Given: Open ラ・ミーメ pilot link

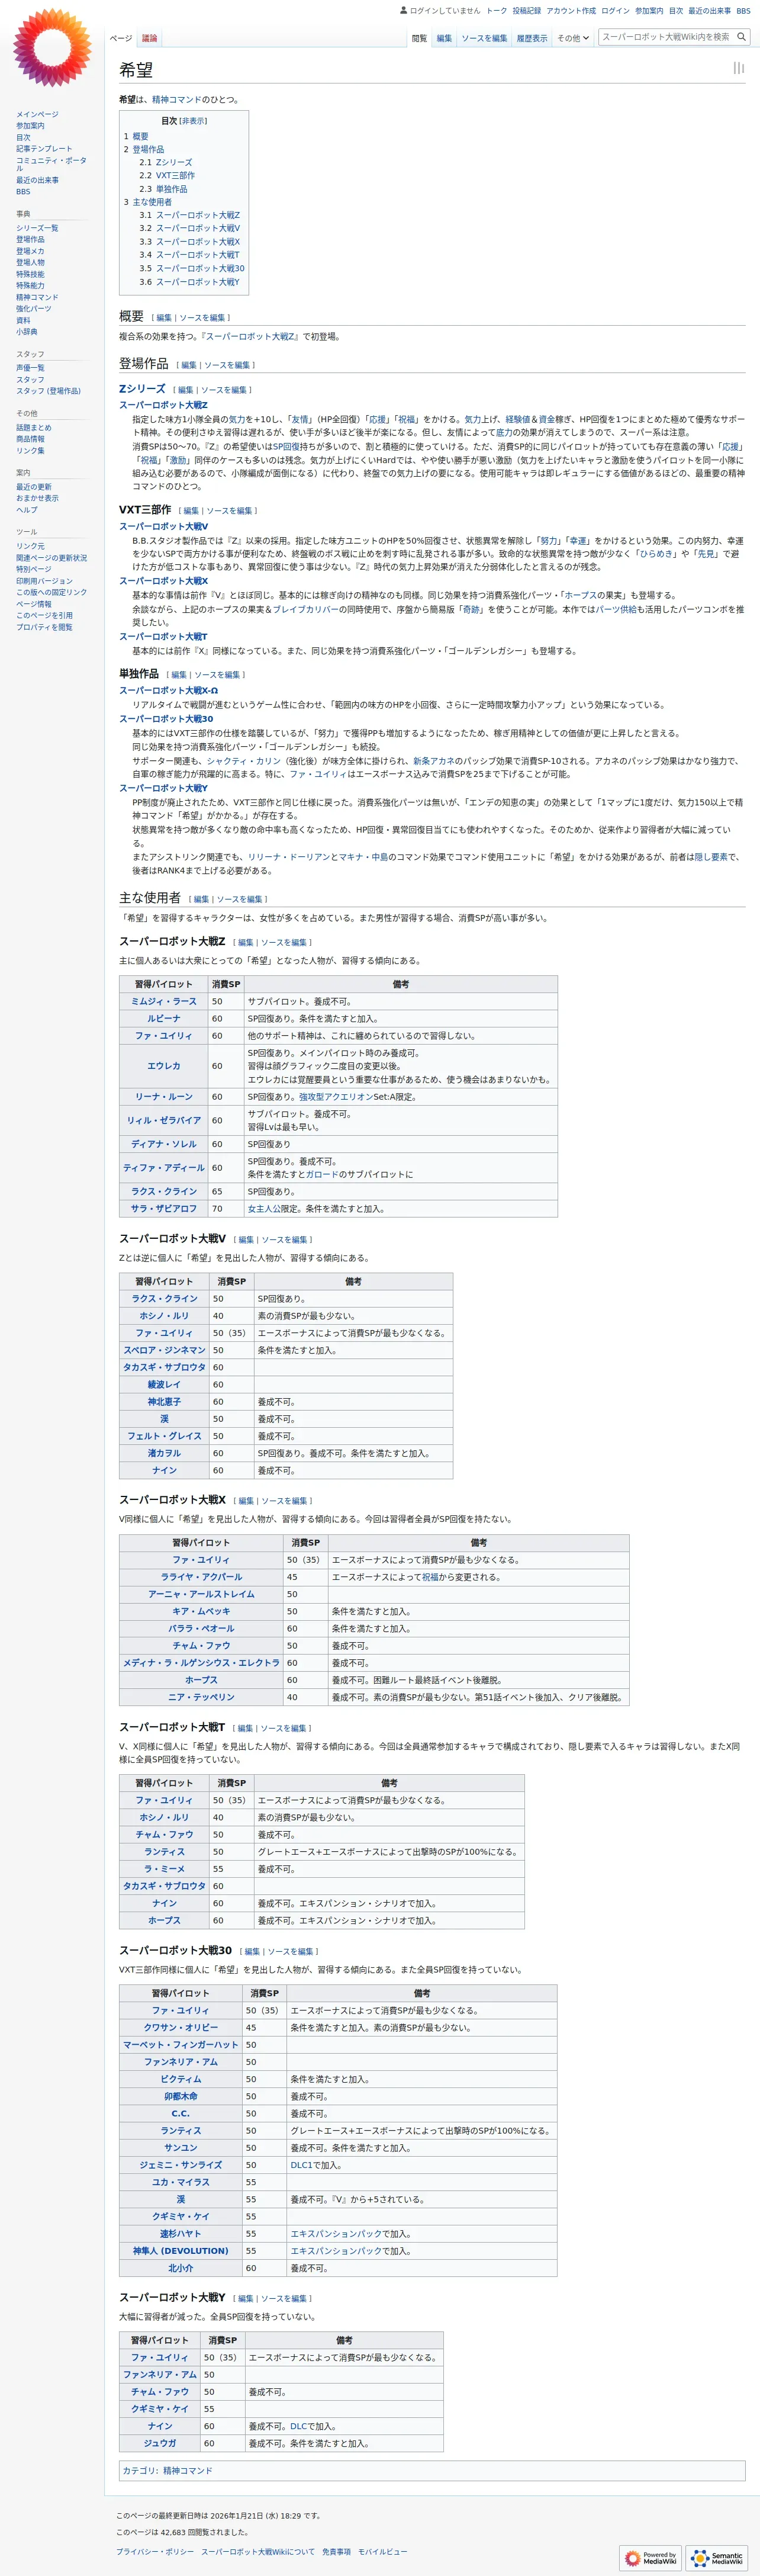Looking at the screenshot, I should (164, 1869).
